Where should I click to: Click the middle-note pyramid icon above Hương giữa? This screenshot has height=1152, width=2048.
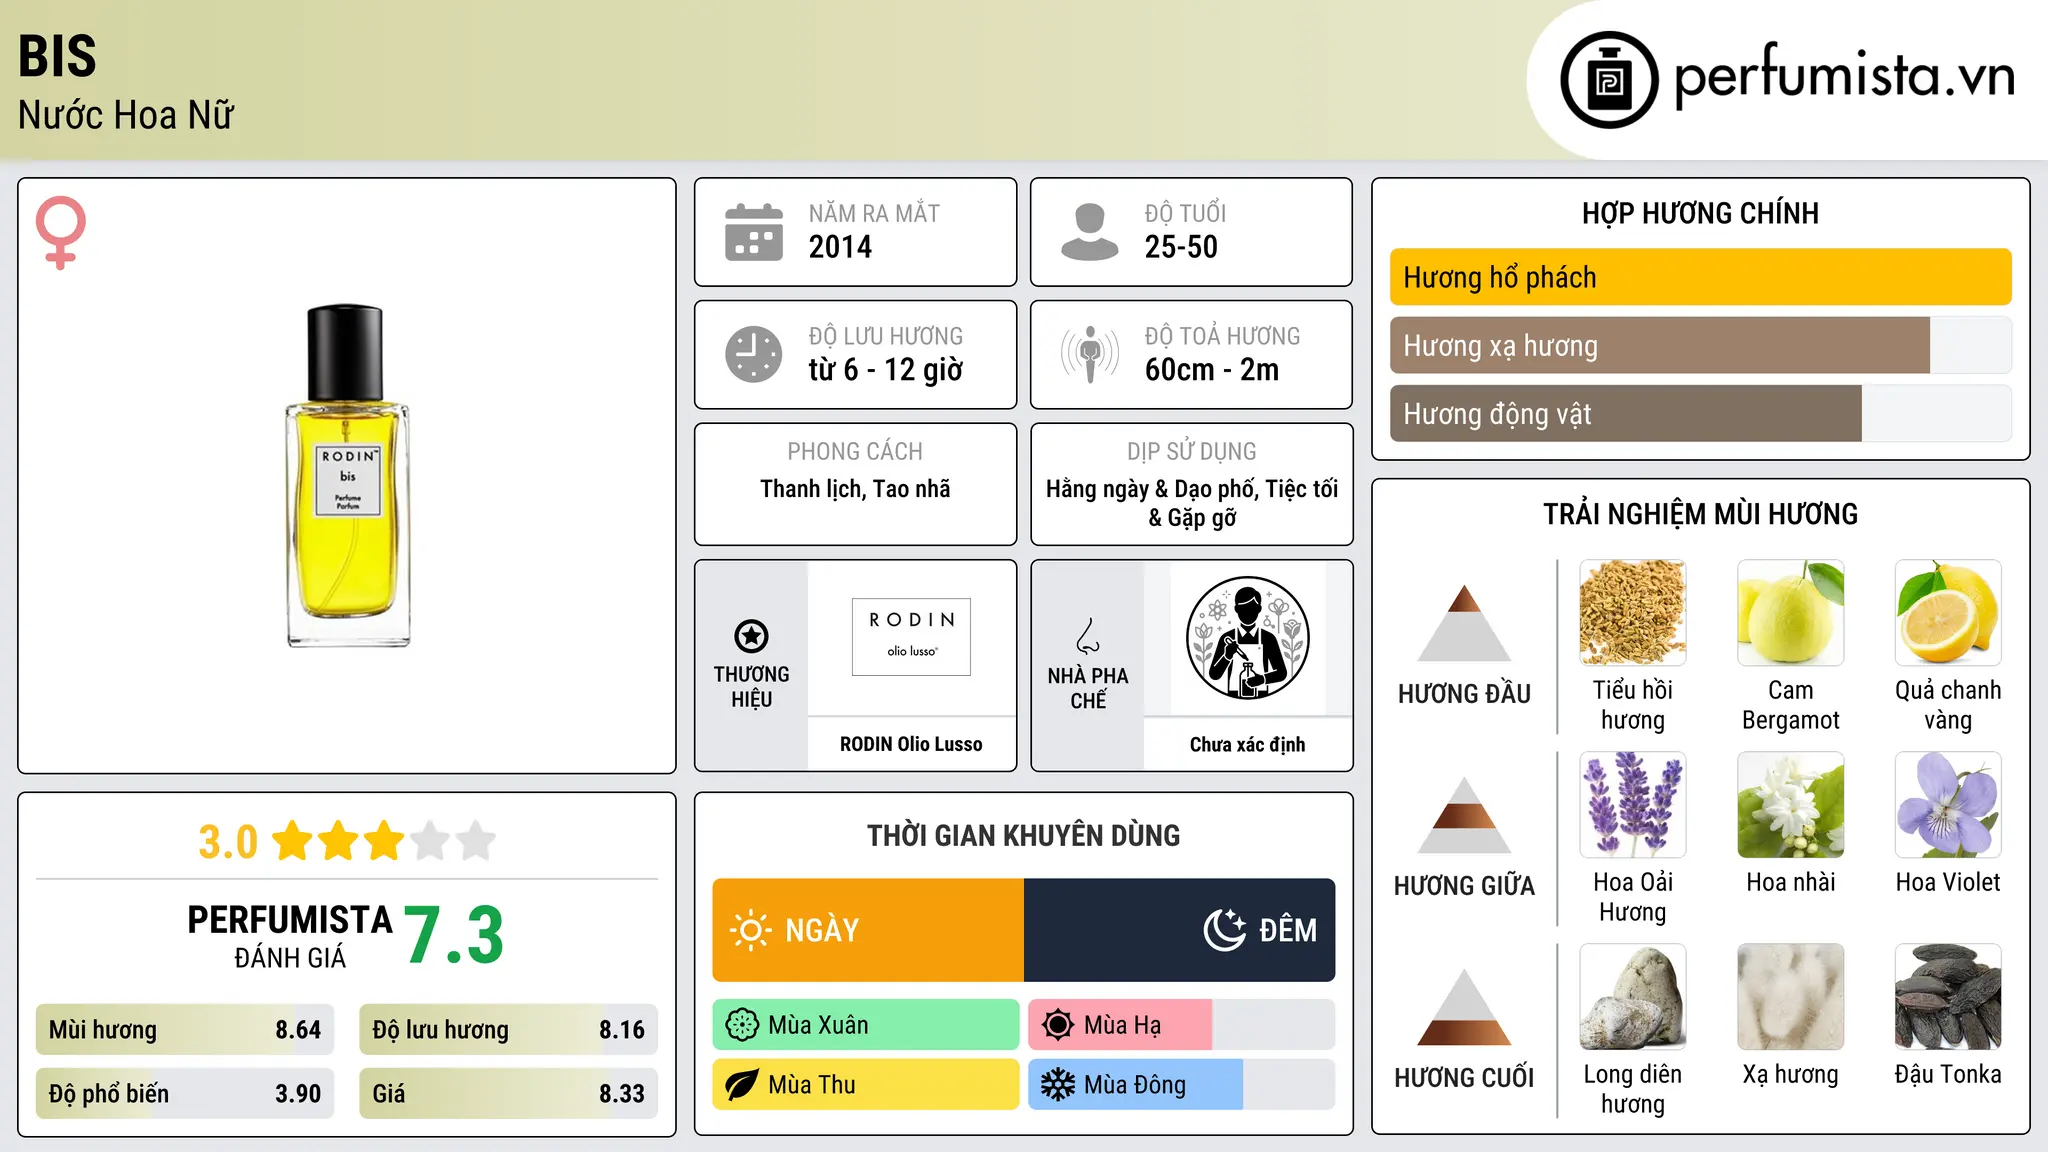(x=1464, y=815)
